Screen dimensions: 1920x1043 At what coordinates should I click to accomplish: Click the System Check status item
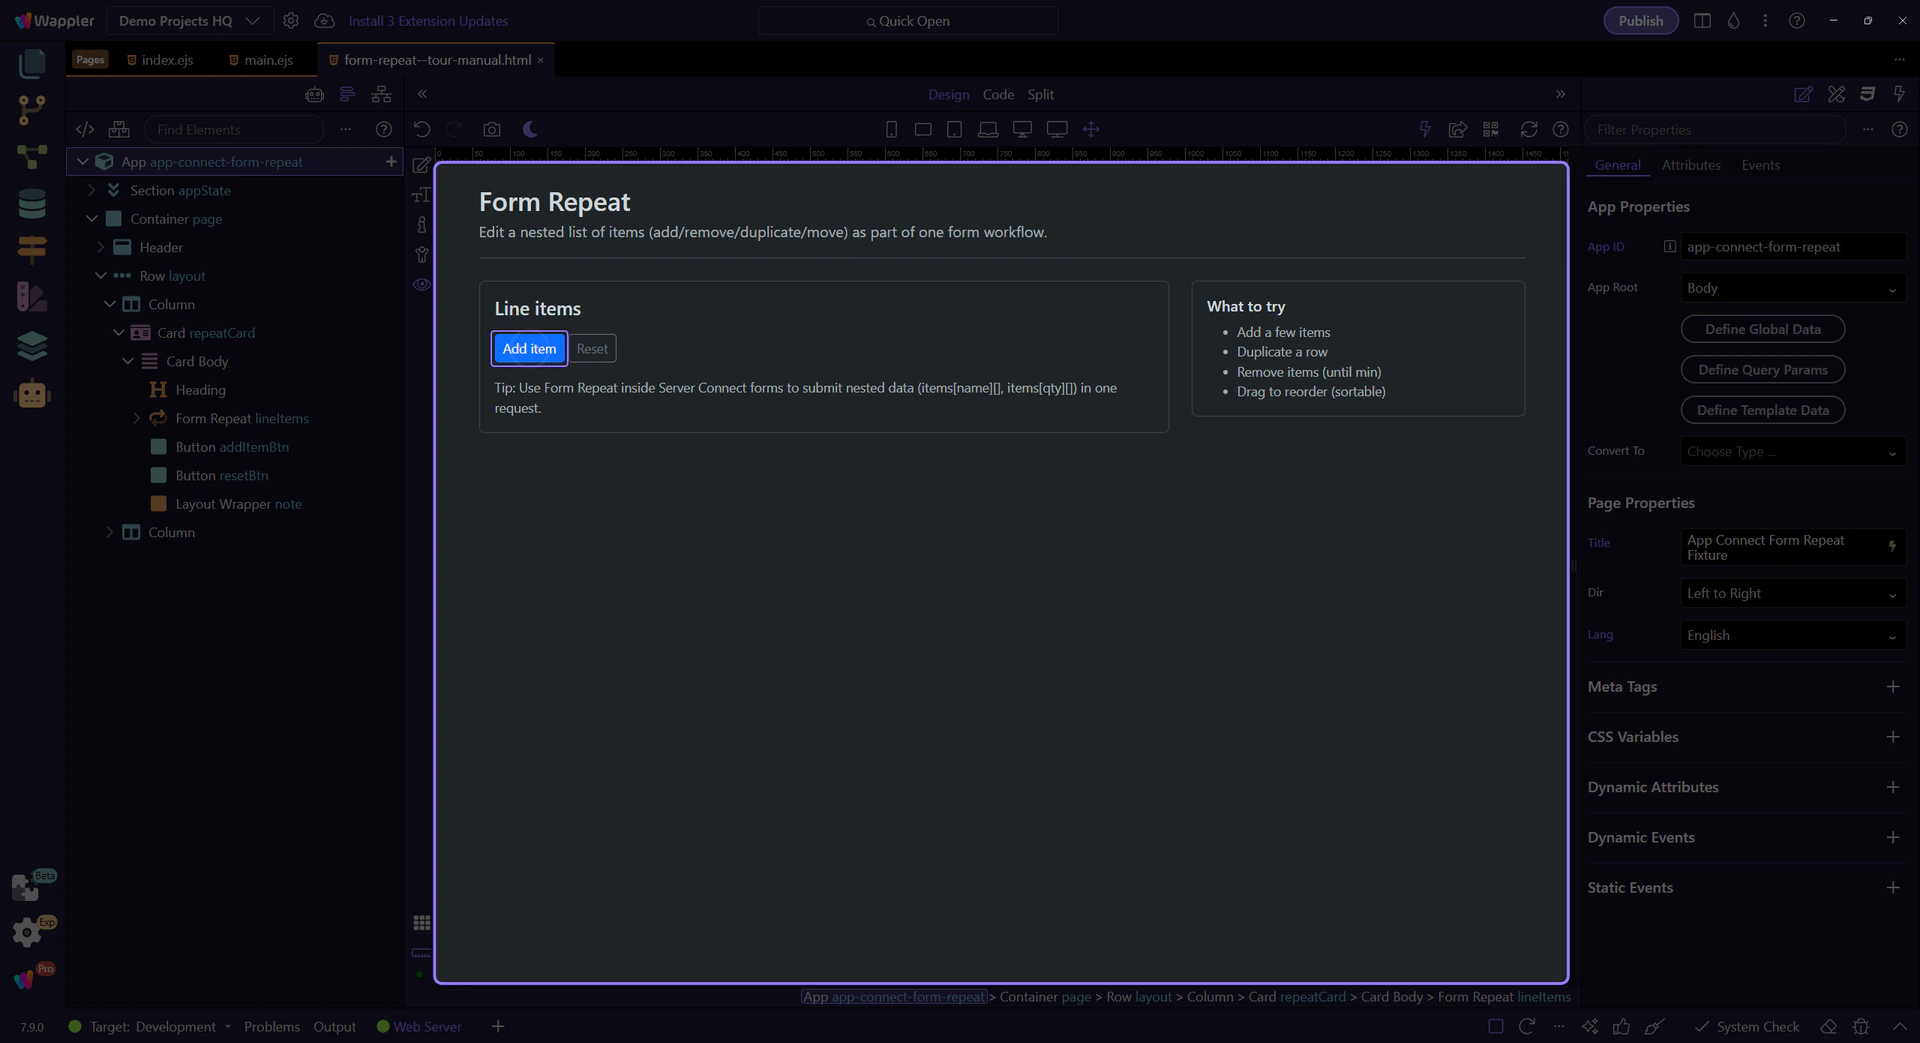[1746, 1027]
